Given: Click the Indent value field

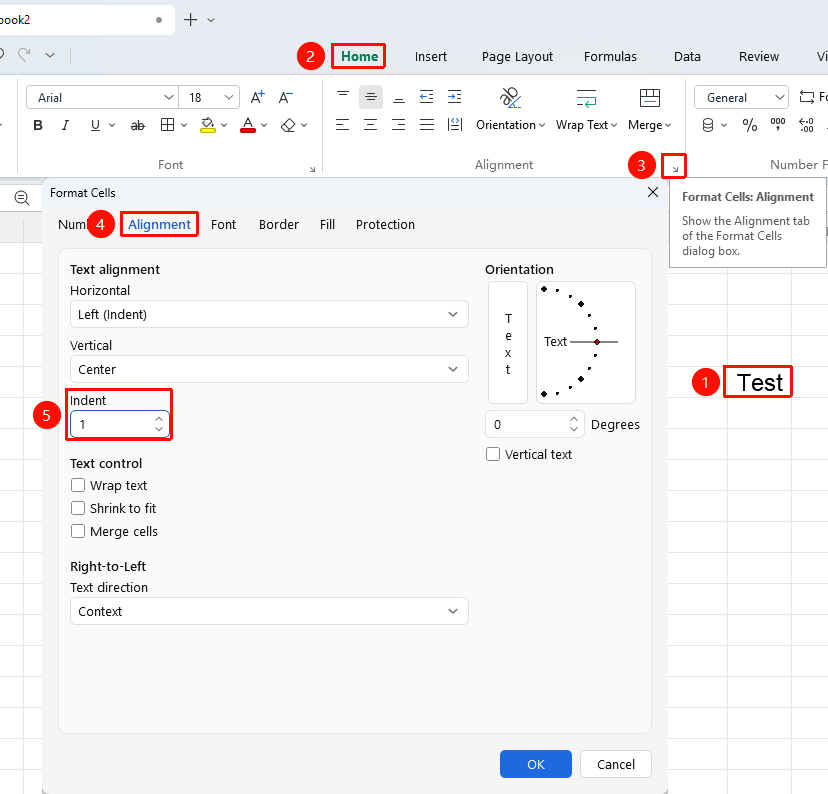Looking at the screenshot, I should pyautogui.click(x=120, y=424).
